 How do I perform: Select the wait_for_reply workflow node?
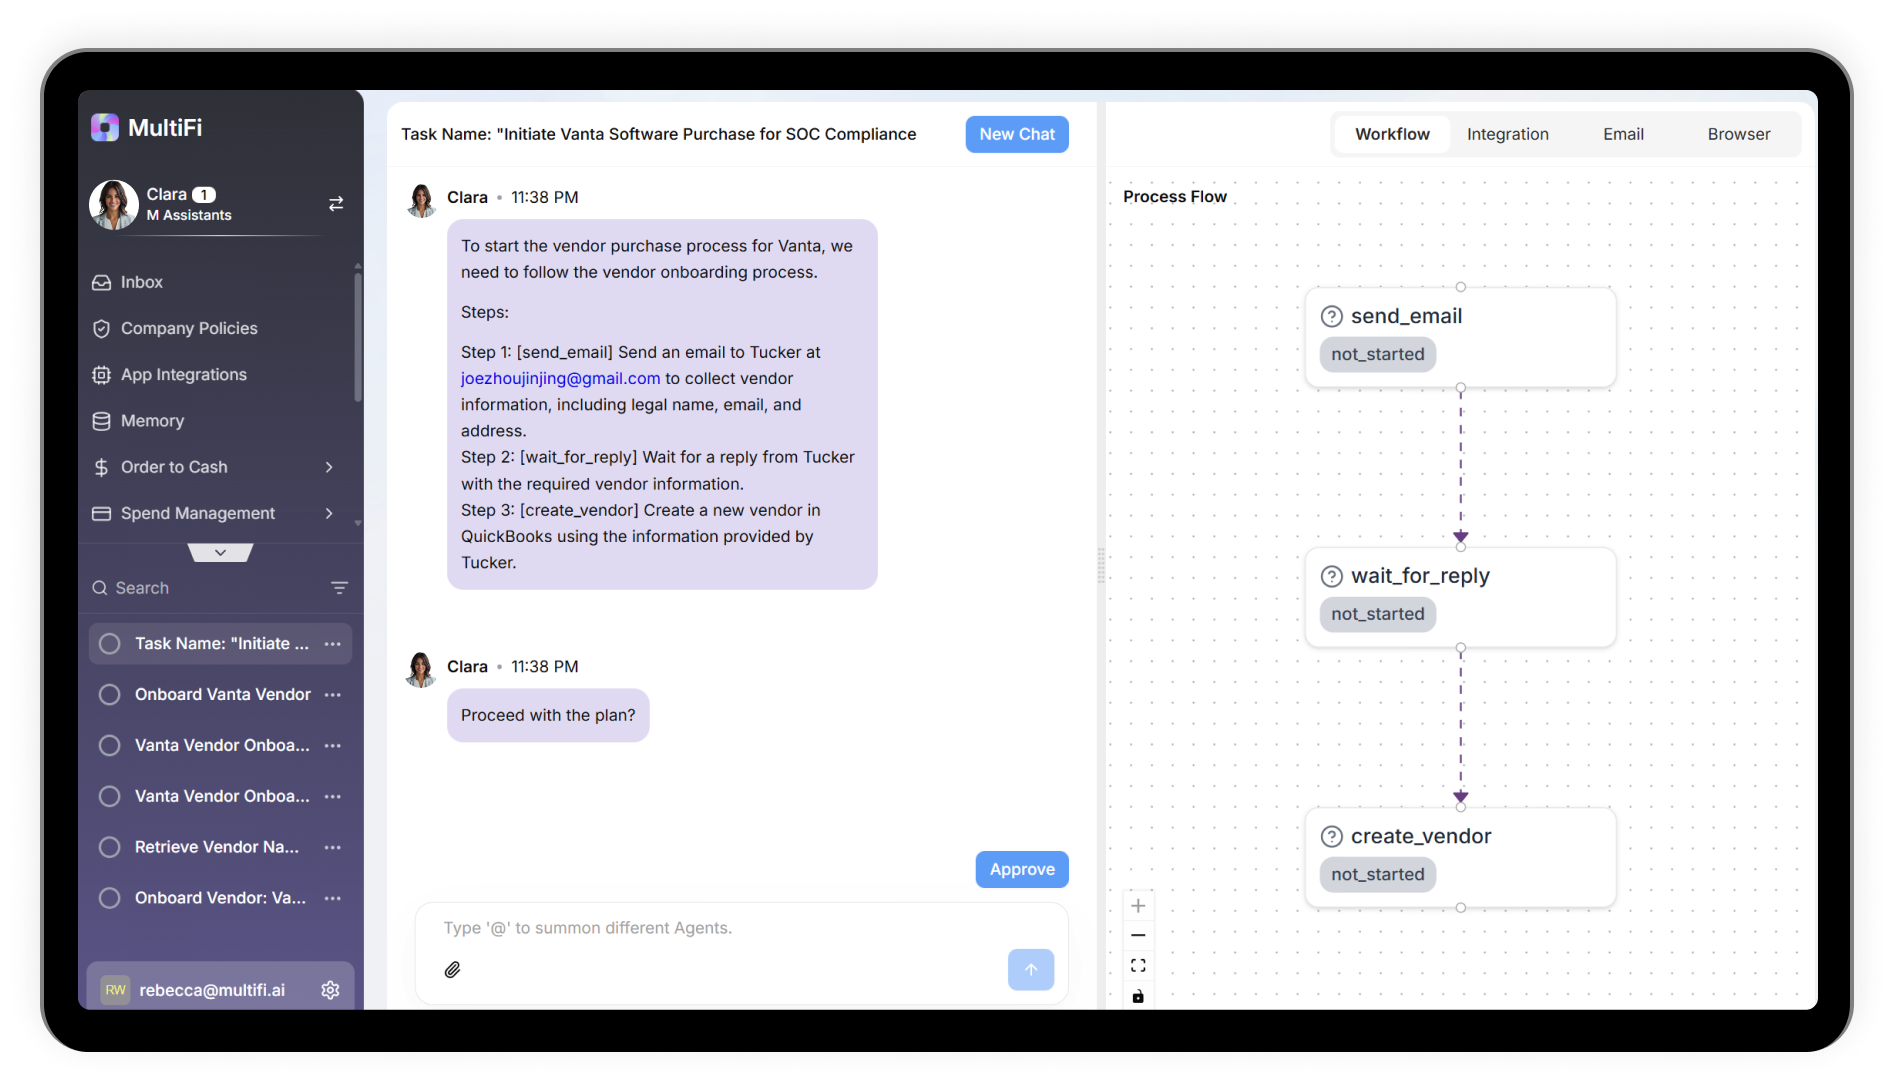[x=1461, y=597]
